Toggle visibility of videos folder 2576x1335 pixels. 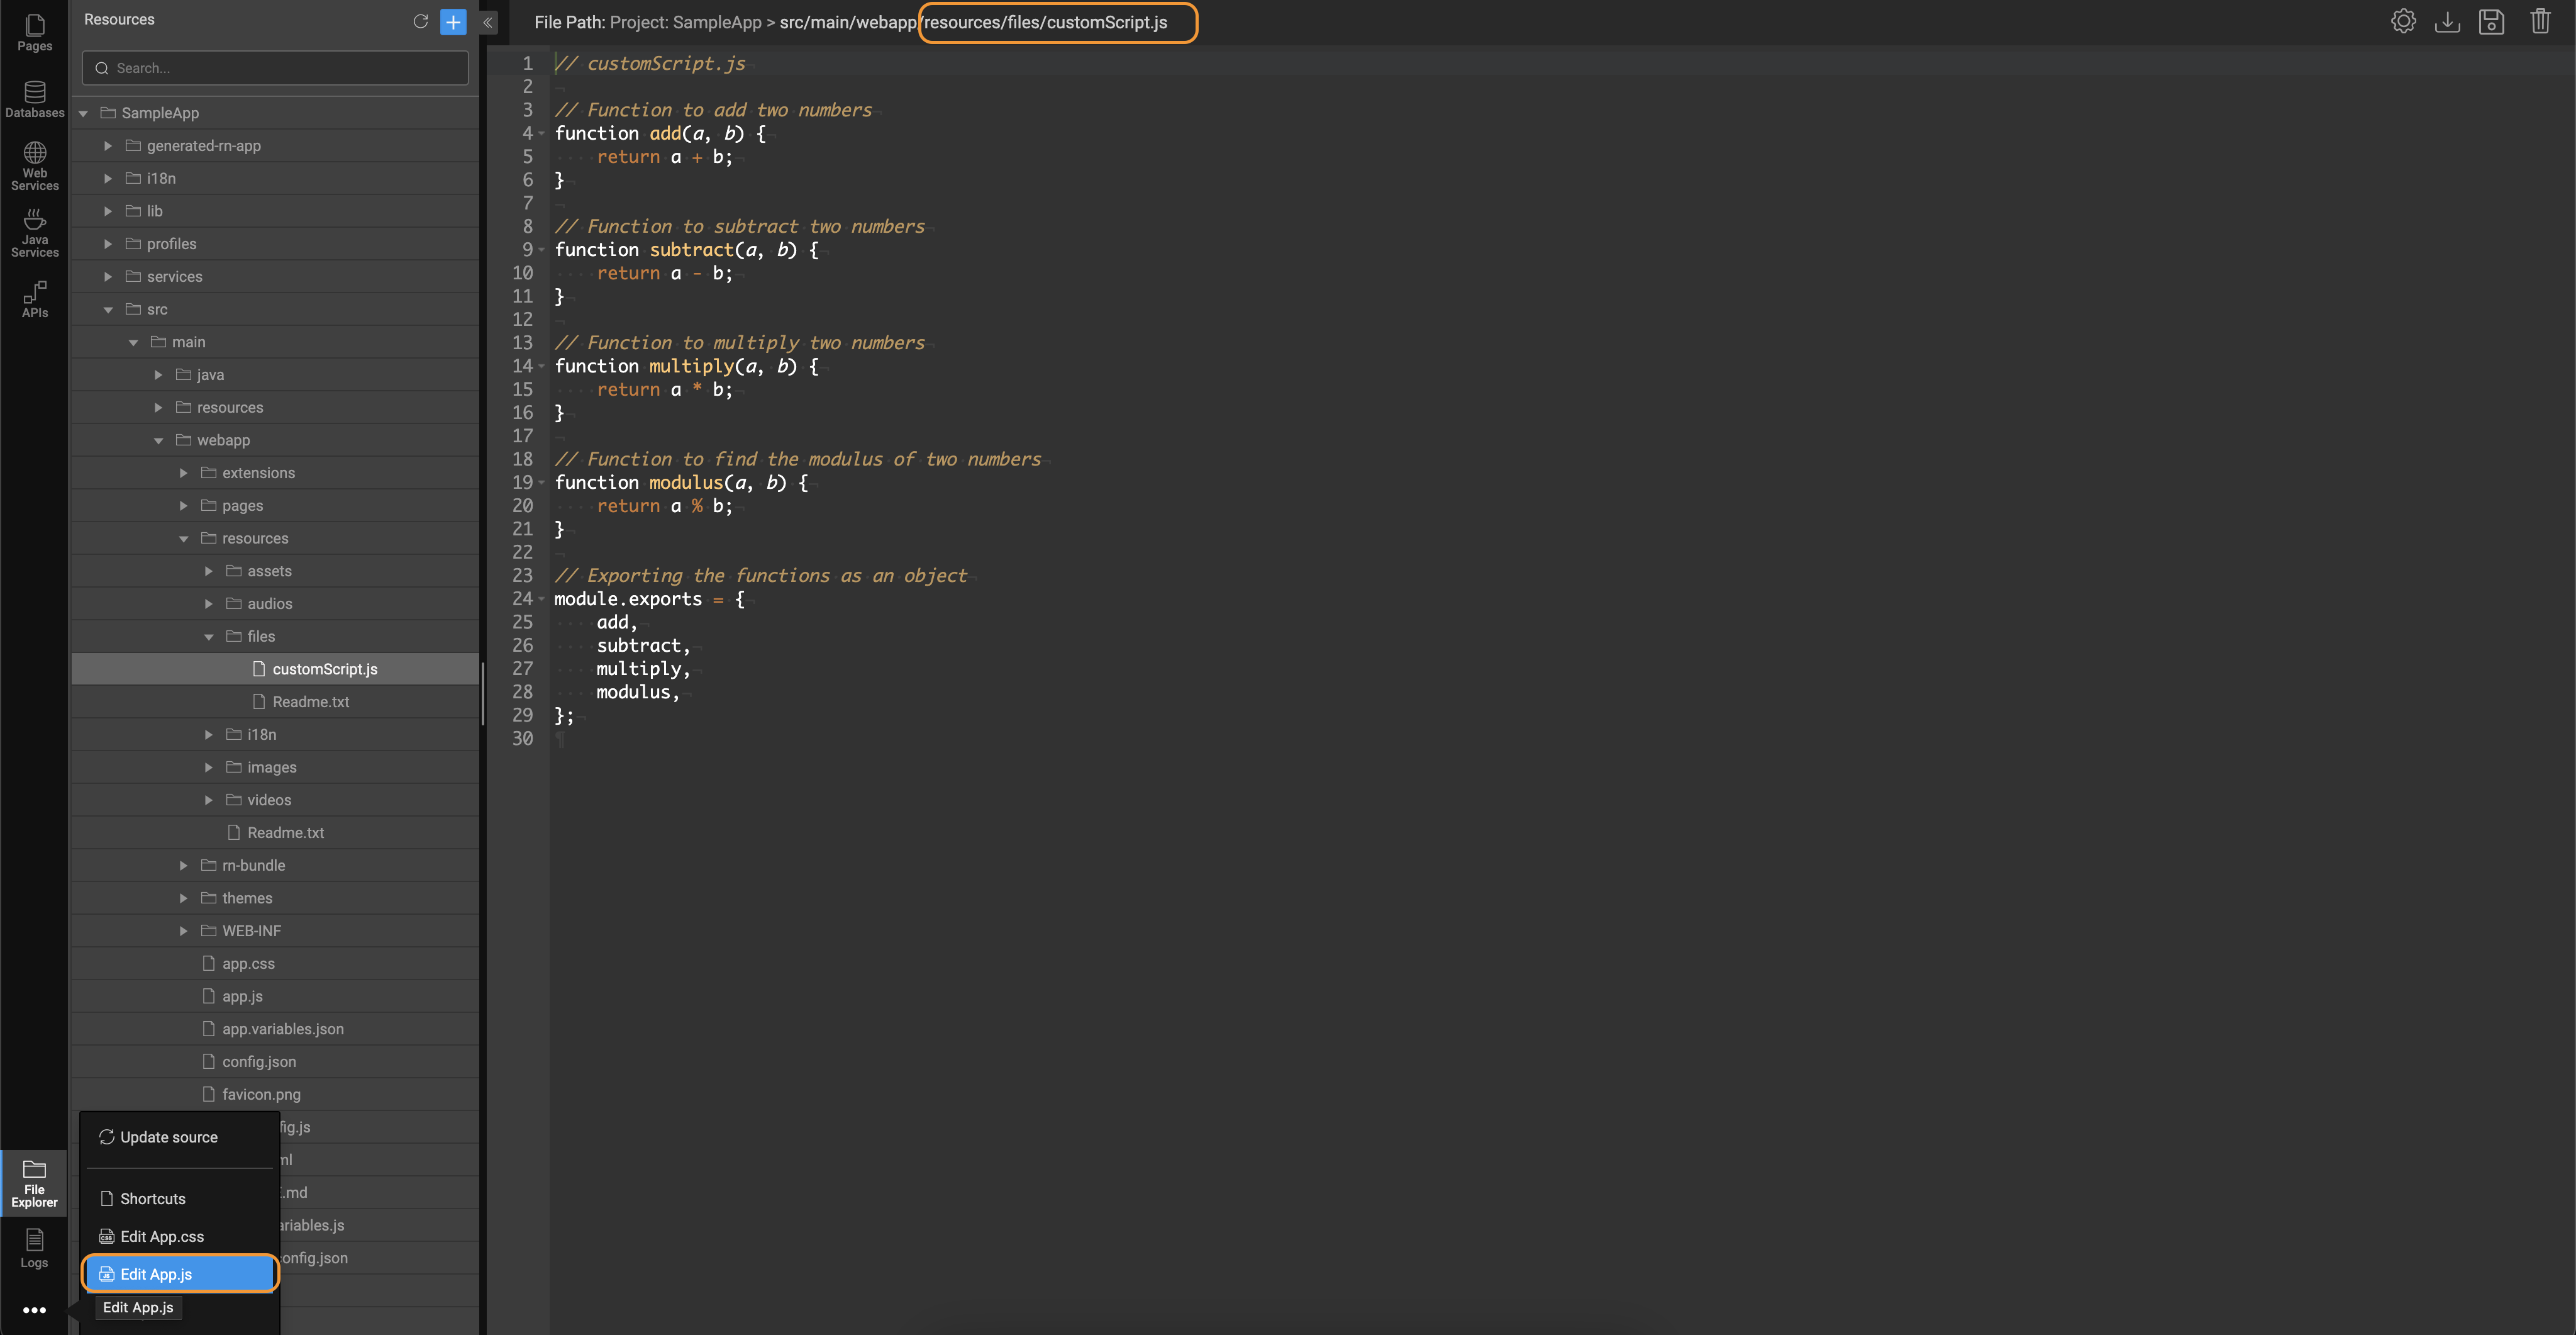[x=206, y=798]
